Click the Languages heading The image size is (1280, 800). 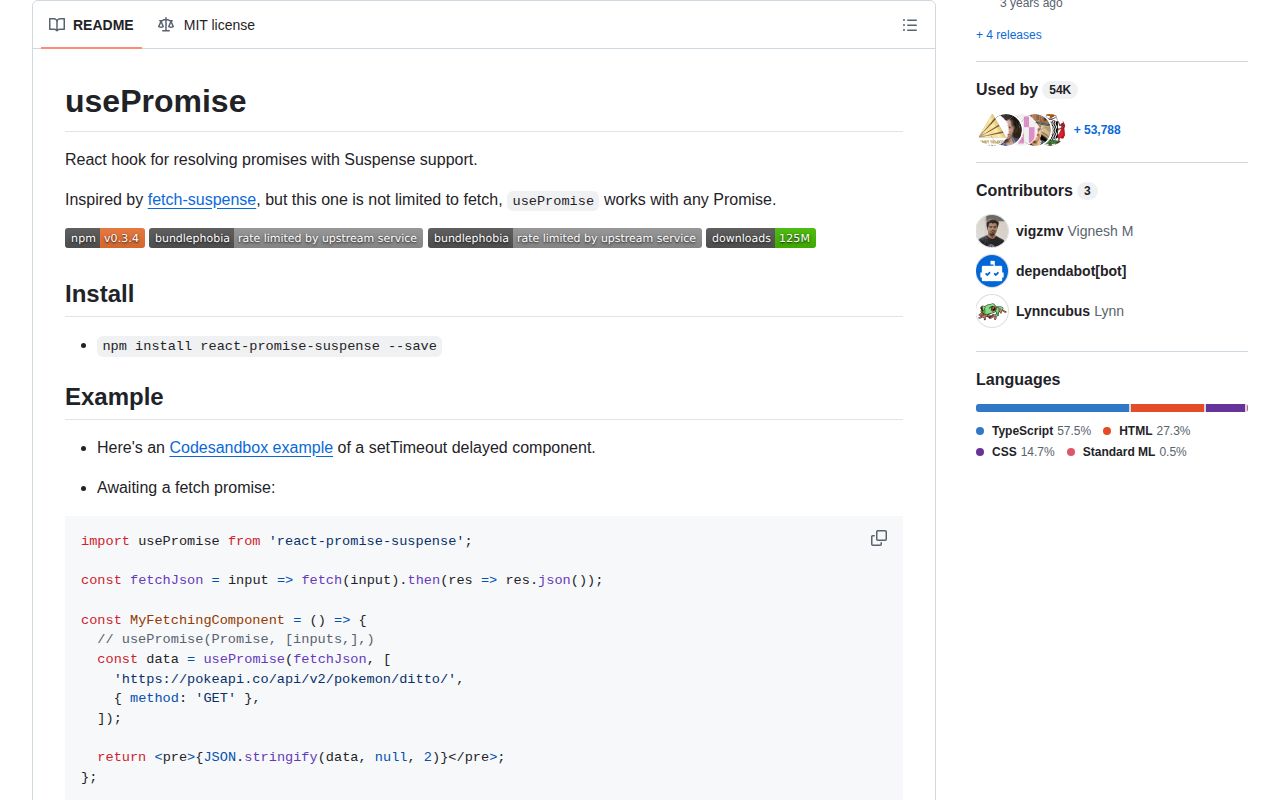tap(1018, 380)
